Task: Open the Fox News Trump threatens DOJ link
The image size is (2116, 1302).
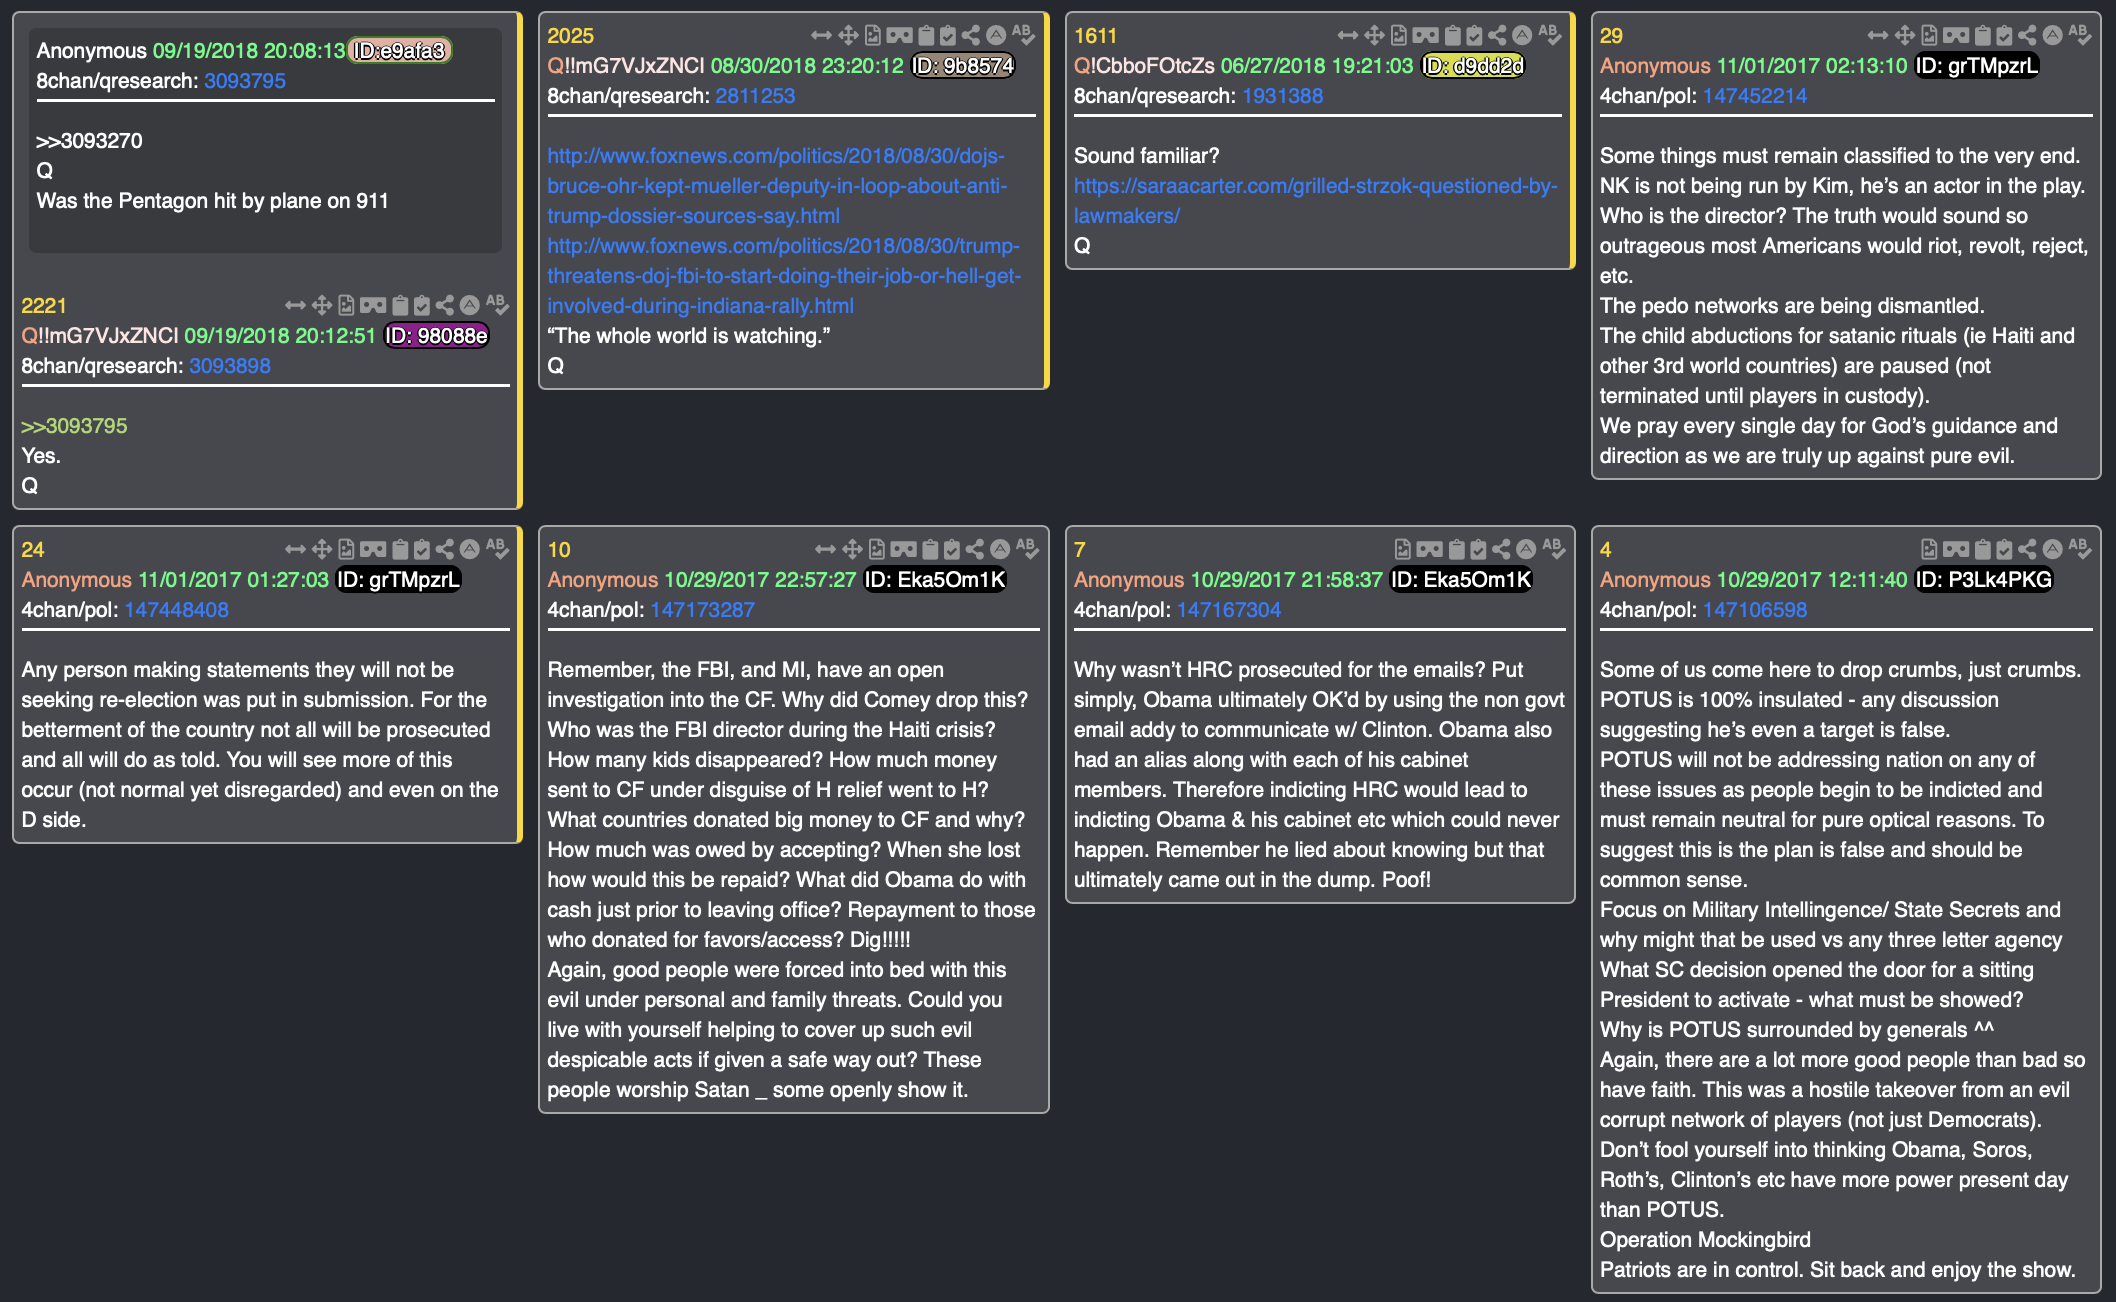Action: [x=784, y=276]
